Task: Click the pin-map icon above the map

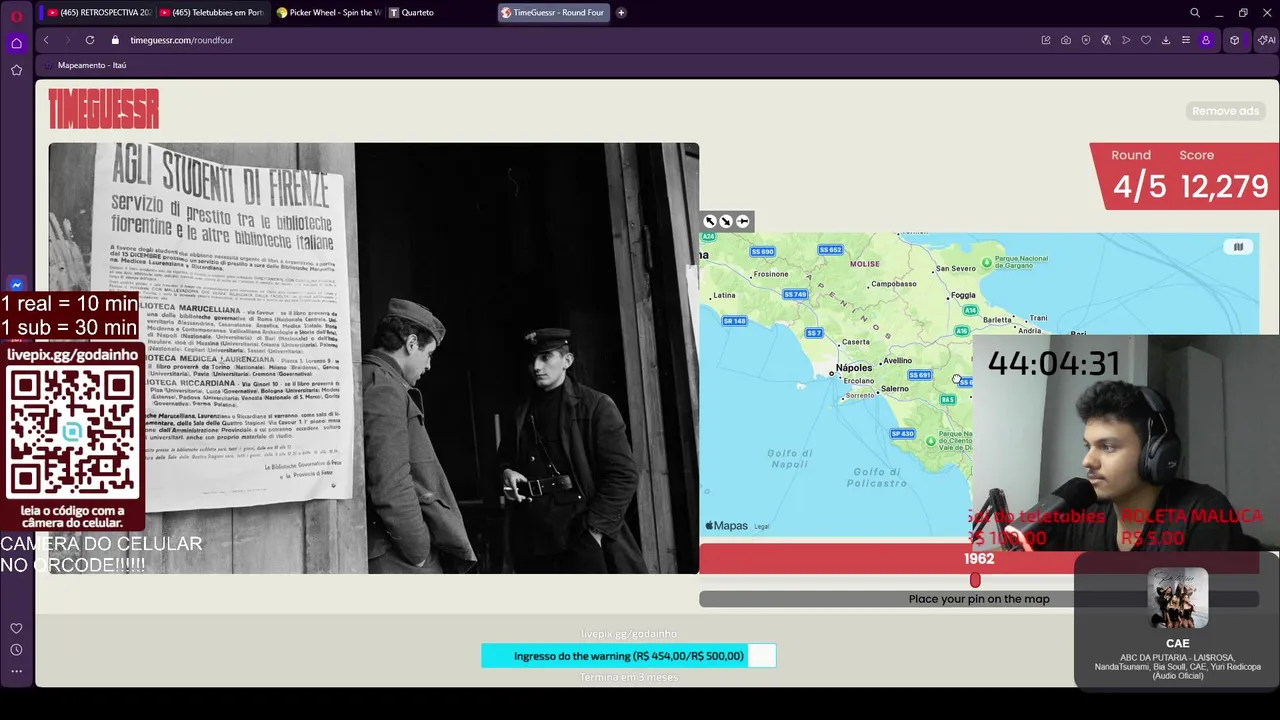Action: pyautogui.click(x=742, y=222)
